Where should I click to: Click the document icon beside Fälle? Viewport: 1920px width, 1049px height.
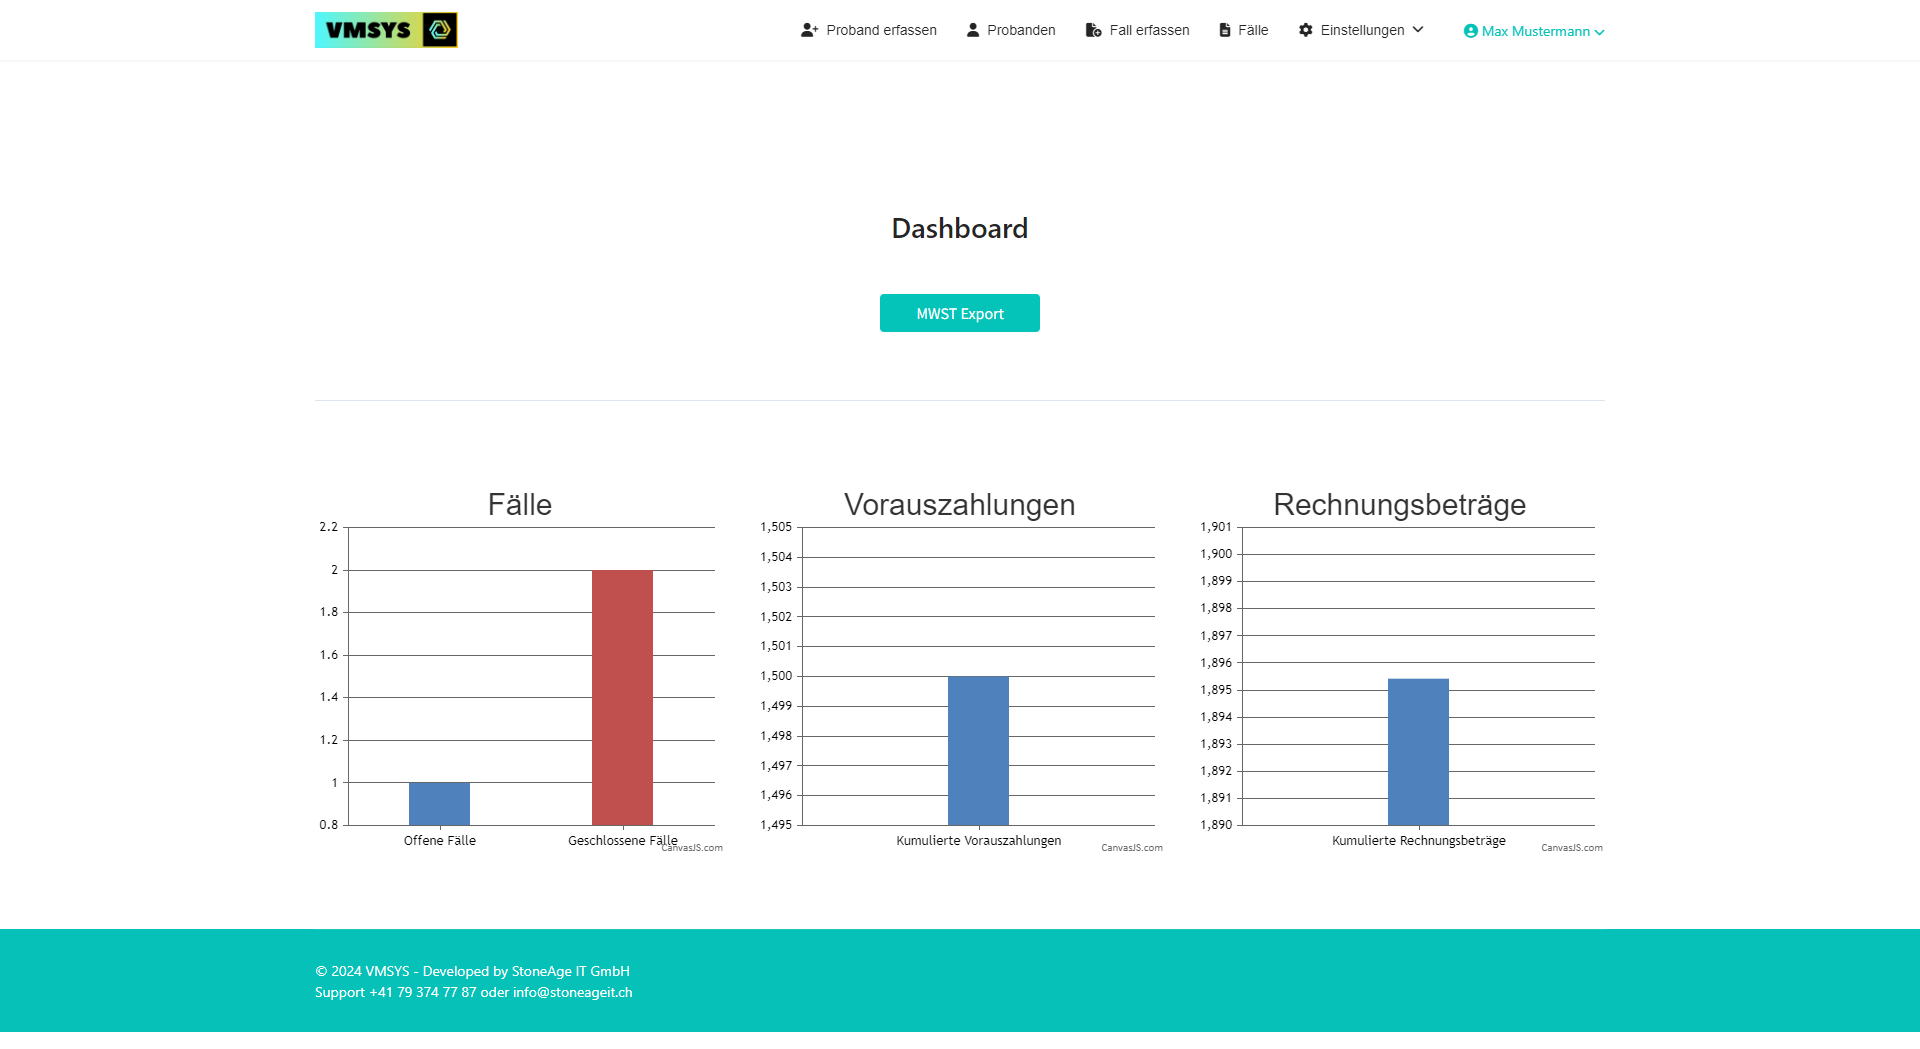(x=1225, y=30)
